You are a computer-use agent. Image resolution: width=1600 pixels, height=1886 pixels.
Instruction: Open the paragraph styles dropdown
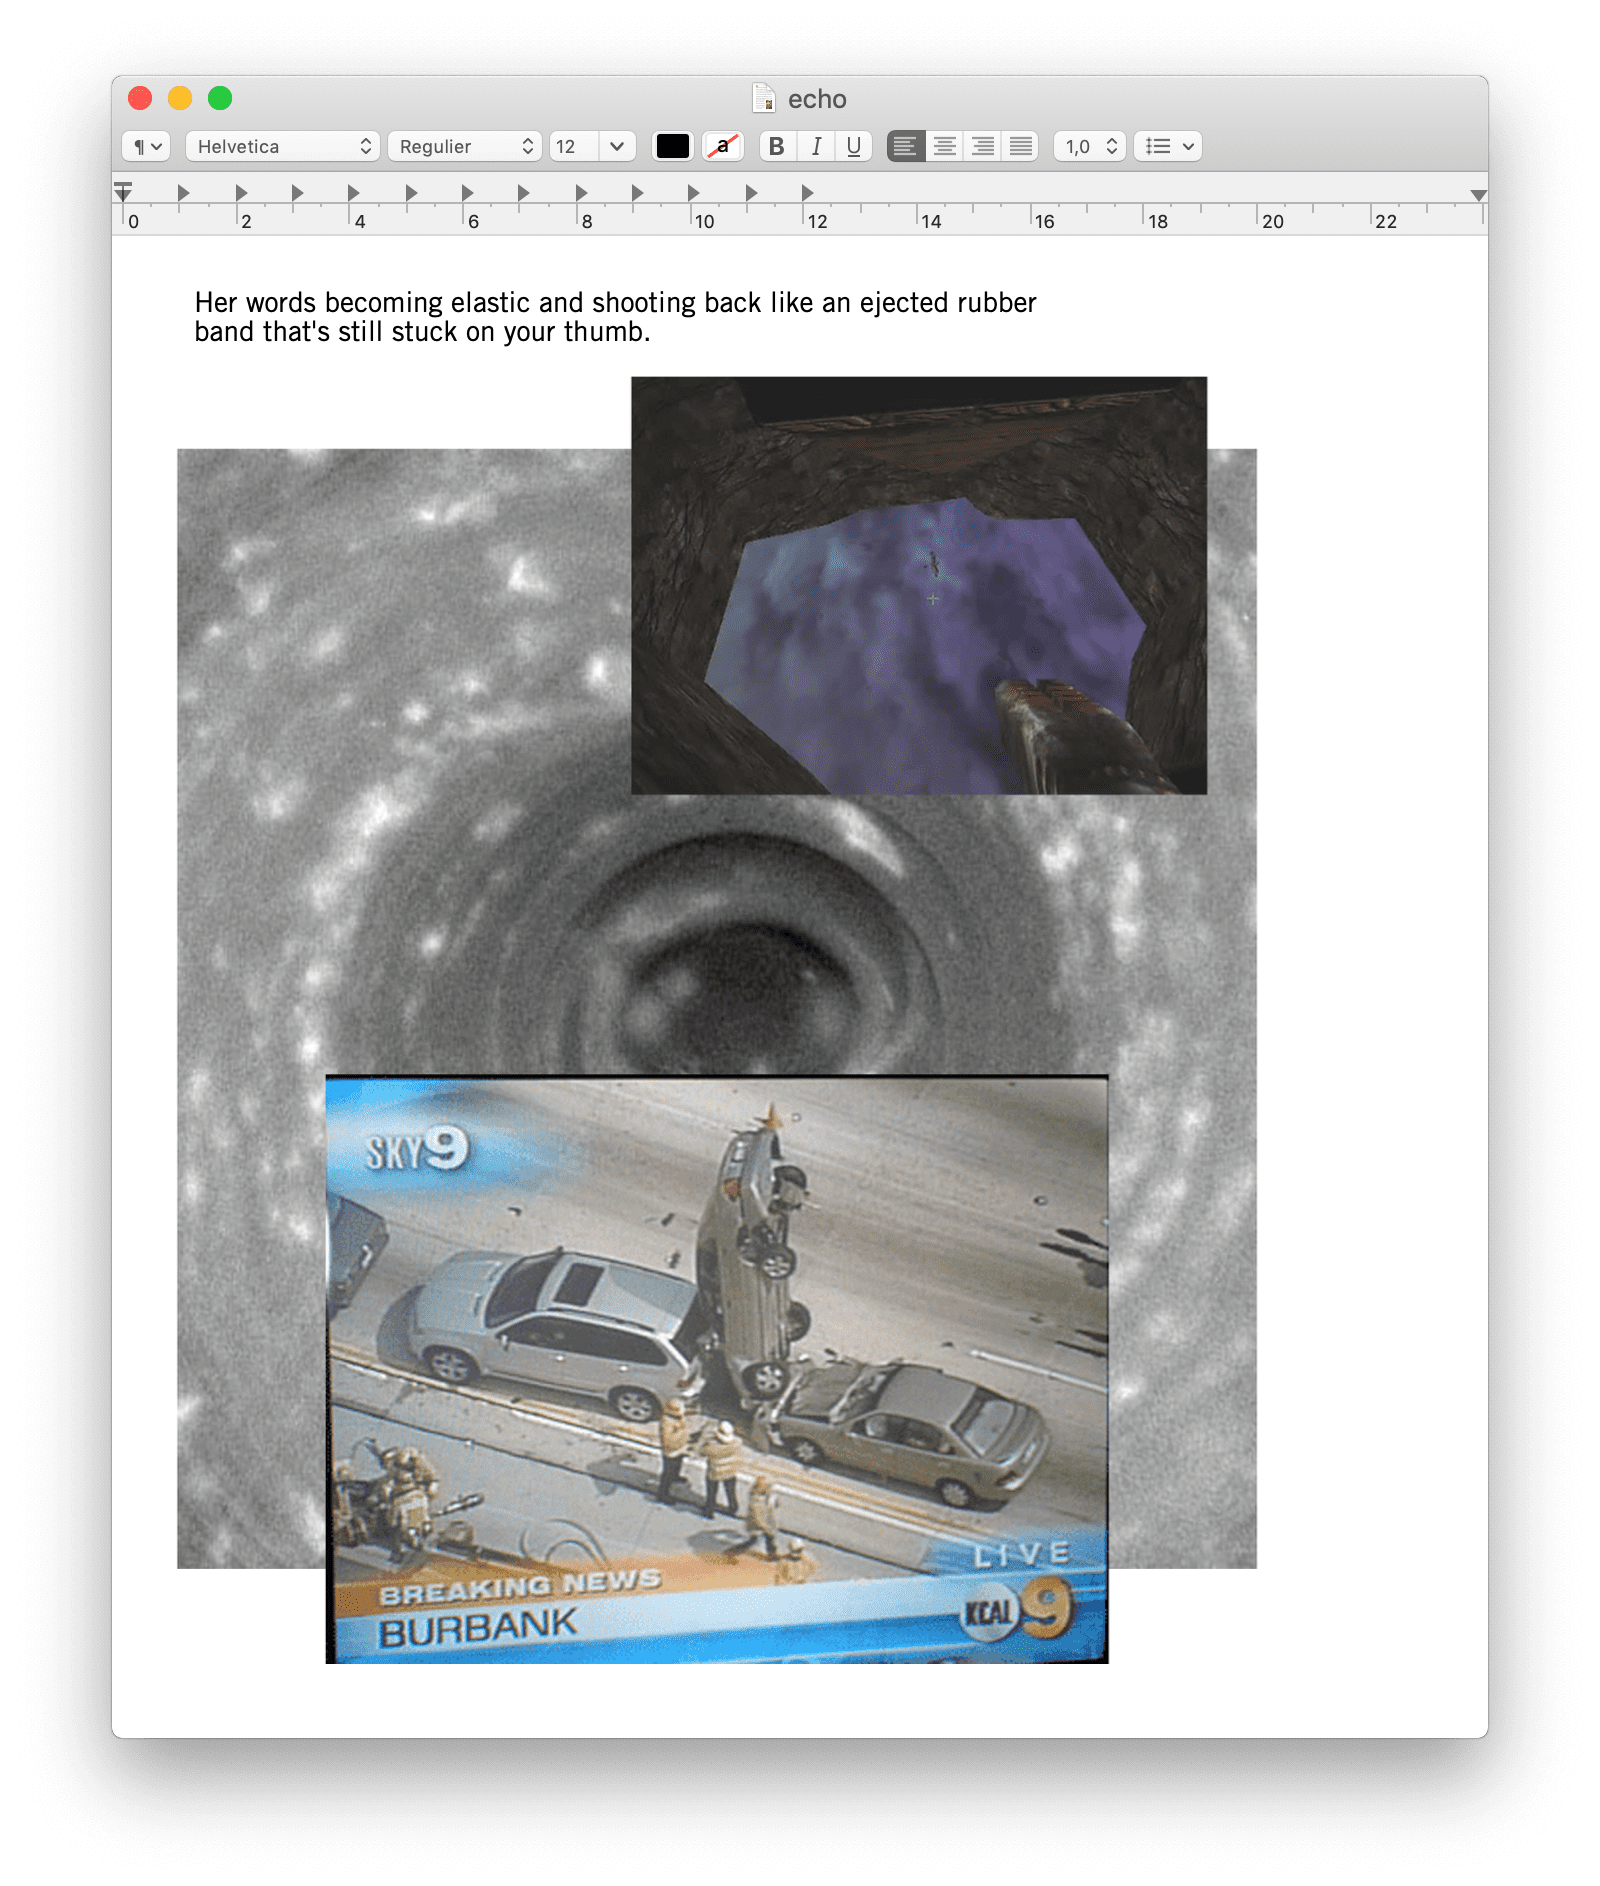pyautogui.click(x=146, y=146)
